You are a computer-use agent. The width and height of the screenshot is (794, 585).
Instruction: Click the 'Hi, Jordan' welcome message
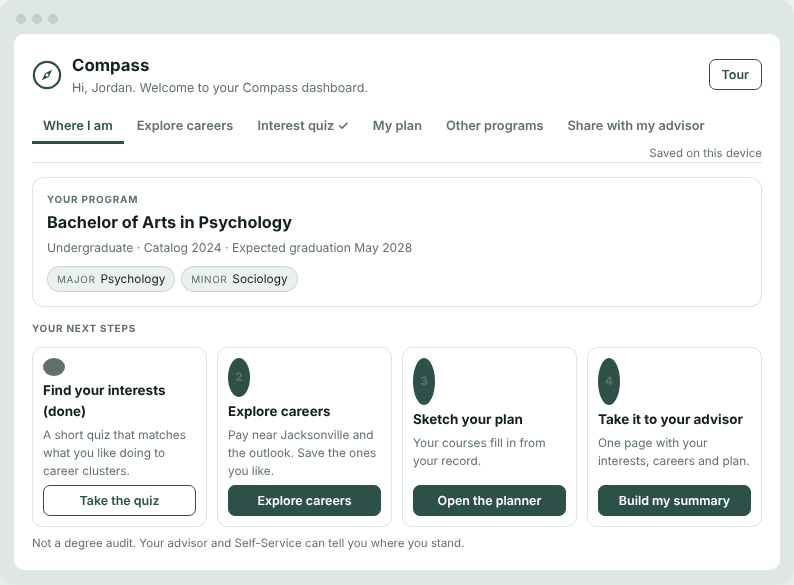(x=220, y=88)
